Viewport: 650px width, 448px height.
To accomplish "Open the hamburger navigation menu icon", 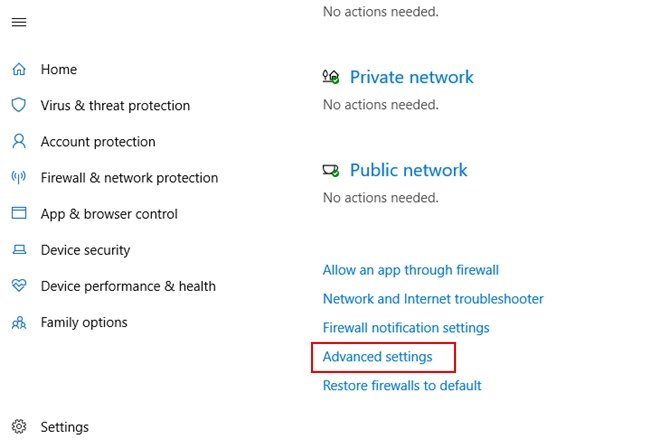I will pos(19,22).
